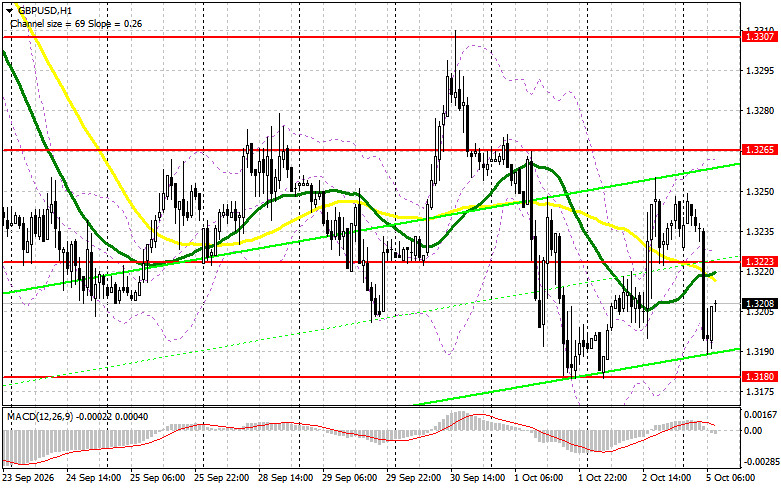This screenshot has width=781, height=489.
Task: Click the 29 Sep 22:00 time label
Action: [414, 478]
